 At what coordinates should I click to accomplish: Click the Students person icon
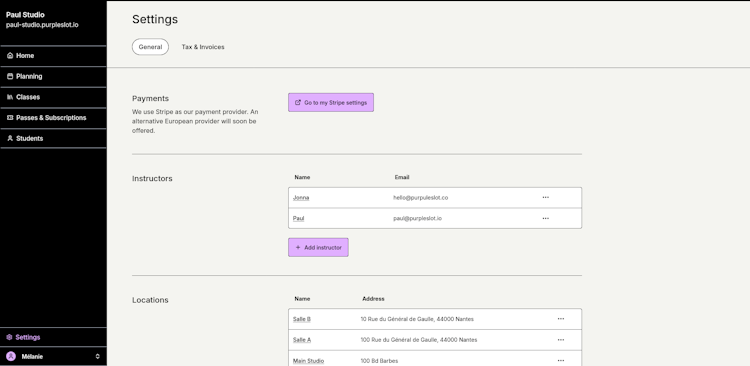click(10, 138)
